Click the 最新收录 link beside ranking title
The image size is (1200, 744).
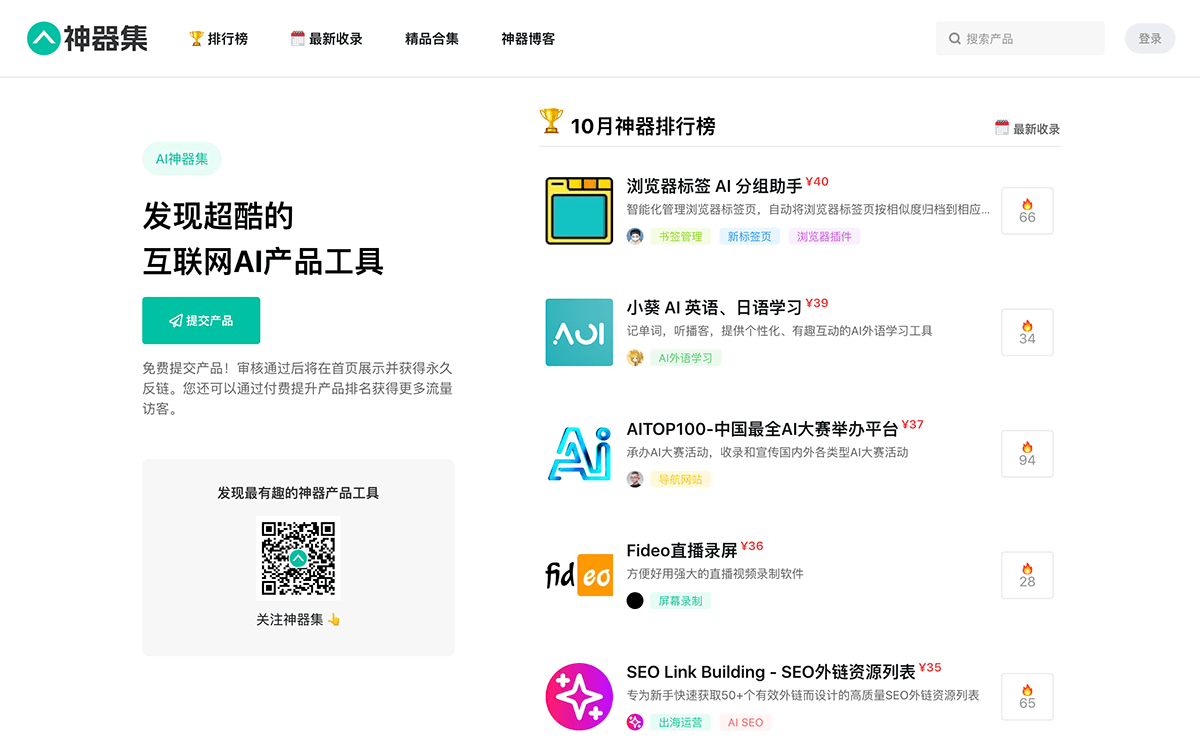[1027, 129]
